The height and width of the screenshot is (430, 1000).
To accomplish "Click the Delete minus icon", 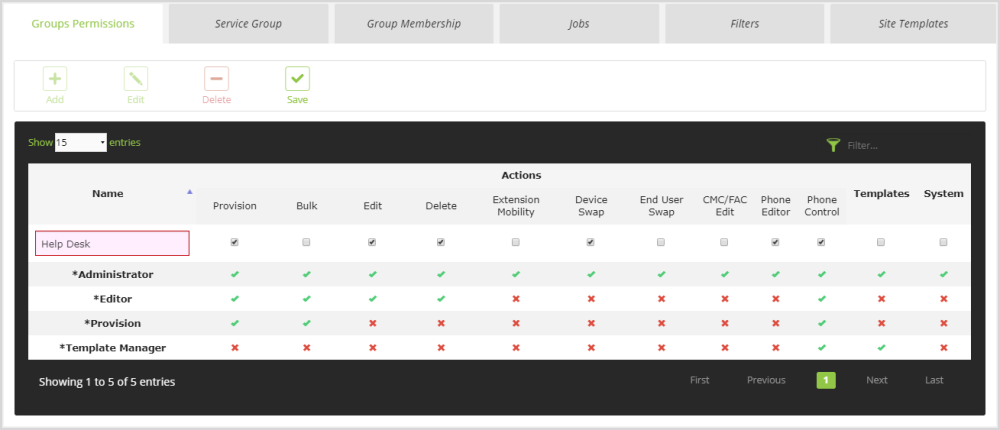I will [216, 79].
